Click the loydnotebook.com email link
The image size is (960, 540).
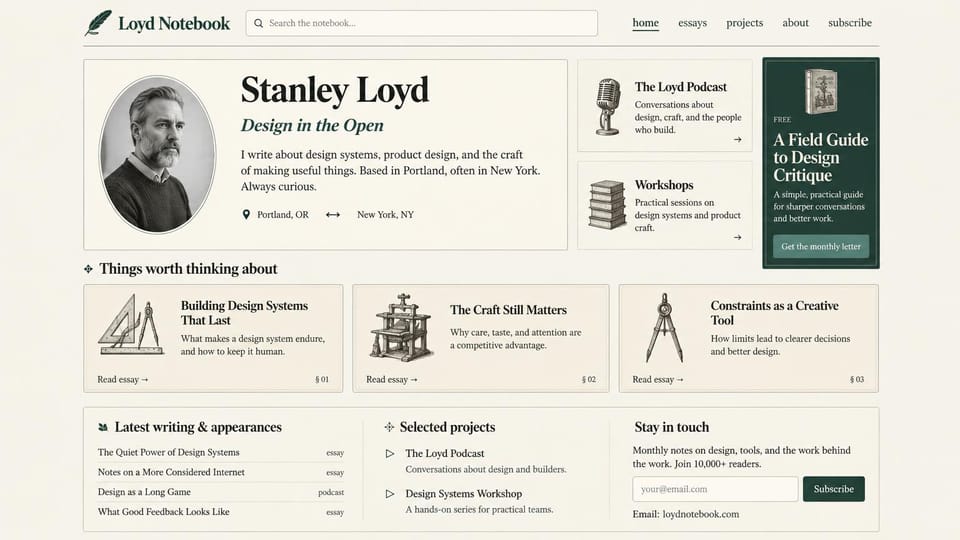tap(700, 514)
